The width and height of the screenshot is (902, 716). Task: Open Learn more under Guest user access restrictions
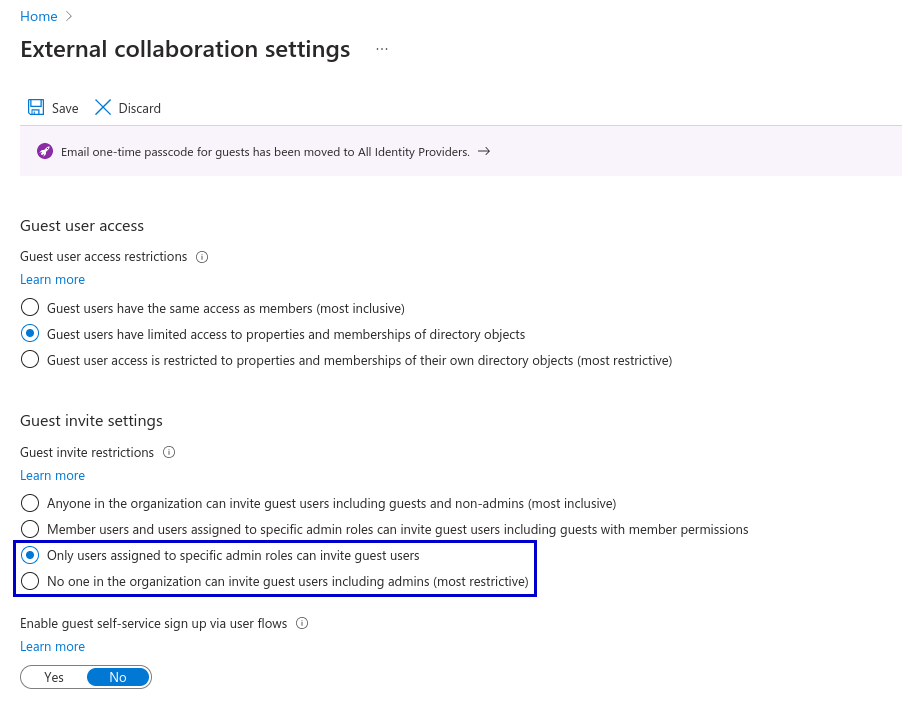pos(52,279)
